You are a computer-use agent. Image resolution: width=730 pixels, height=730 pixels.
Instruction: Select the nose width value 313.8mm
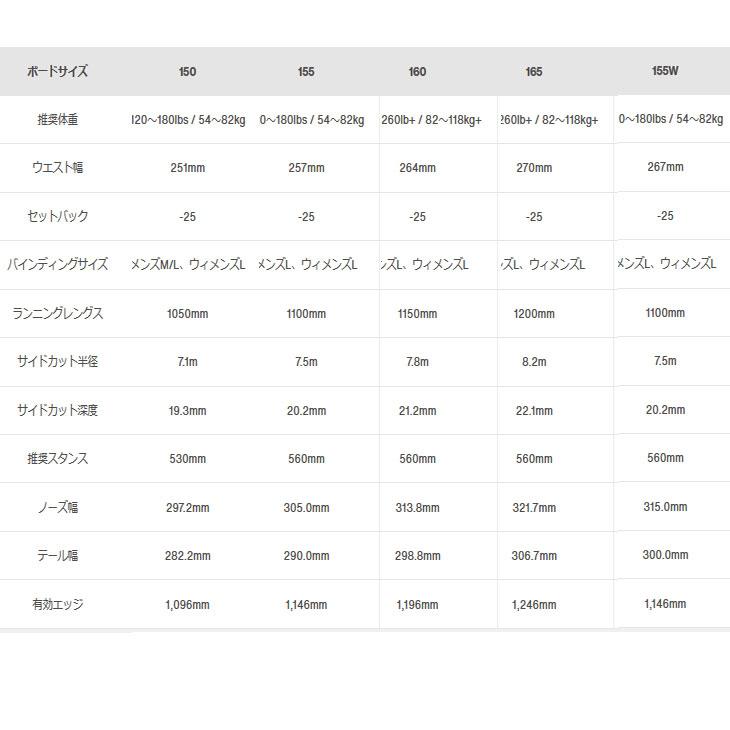(x=417, y=507)
